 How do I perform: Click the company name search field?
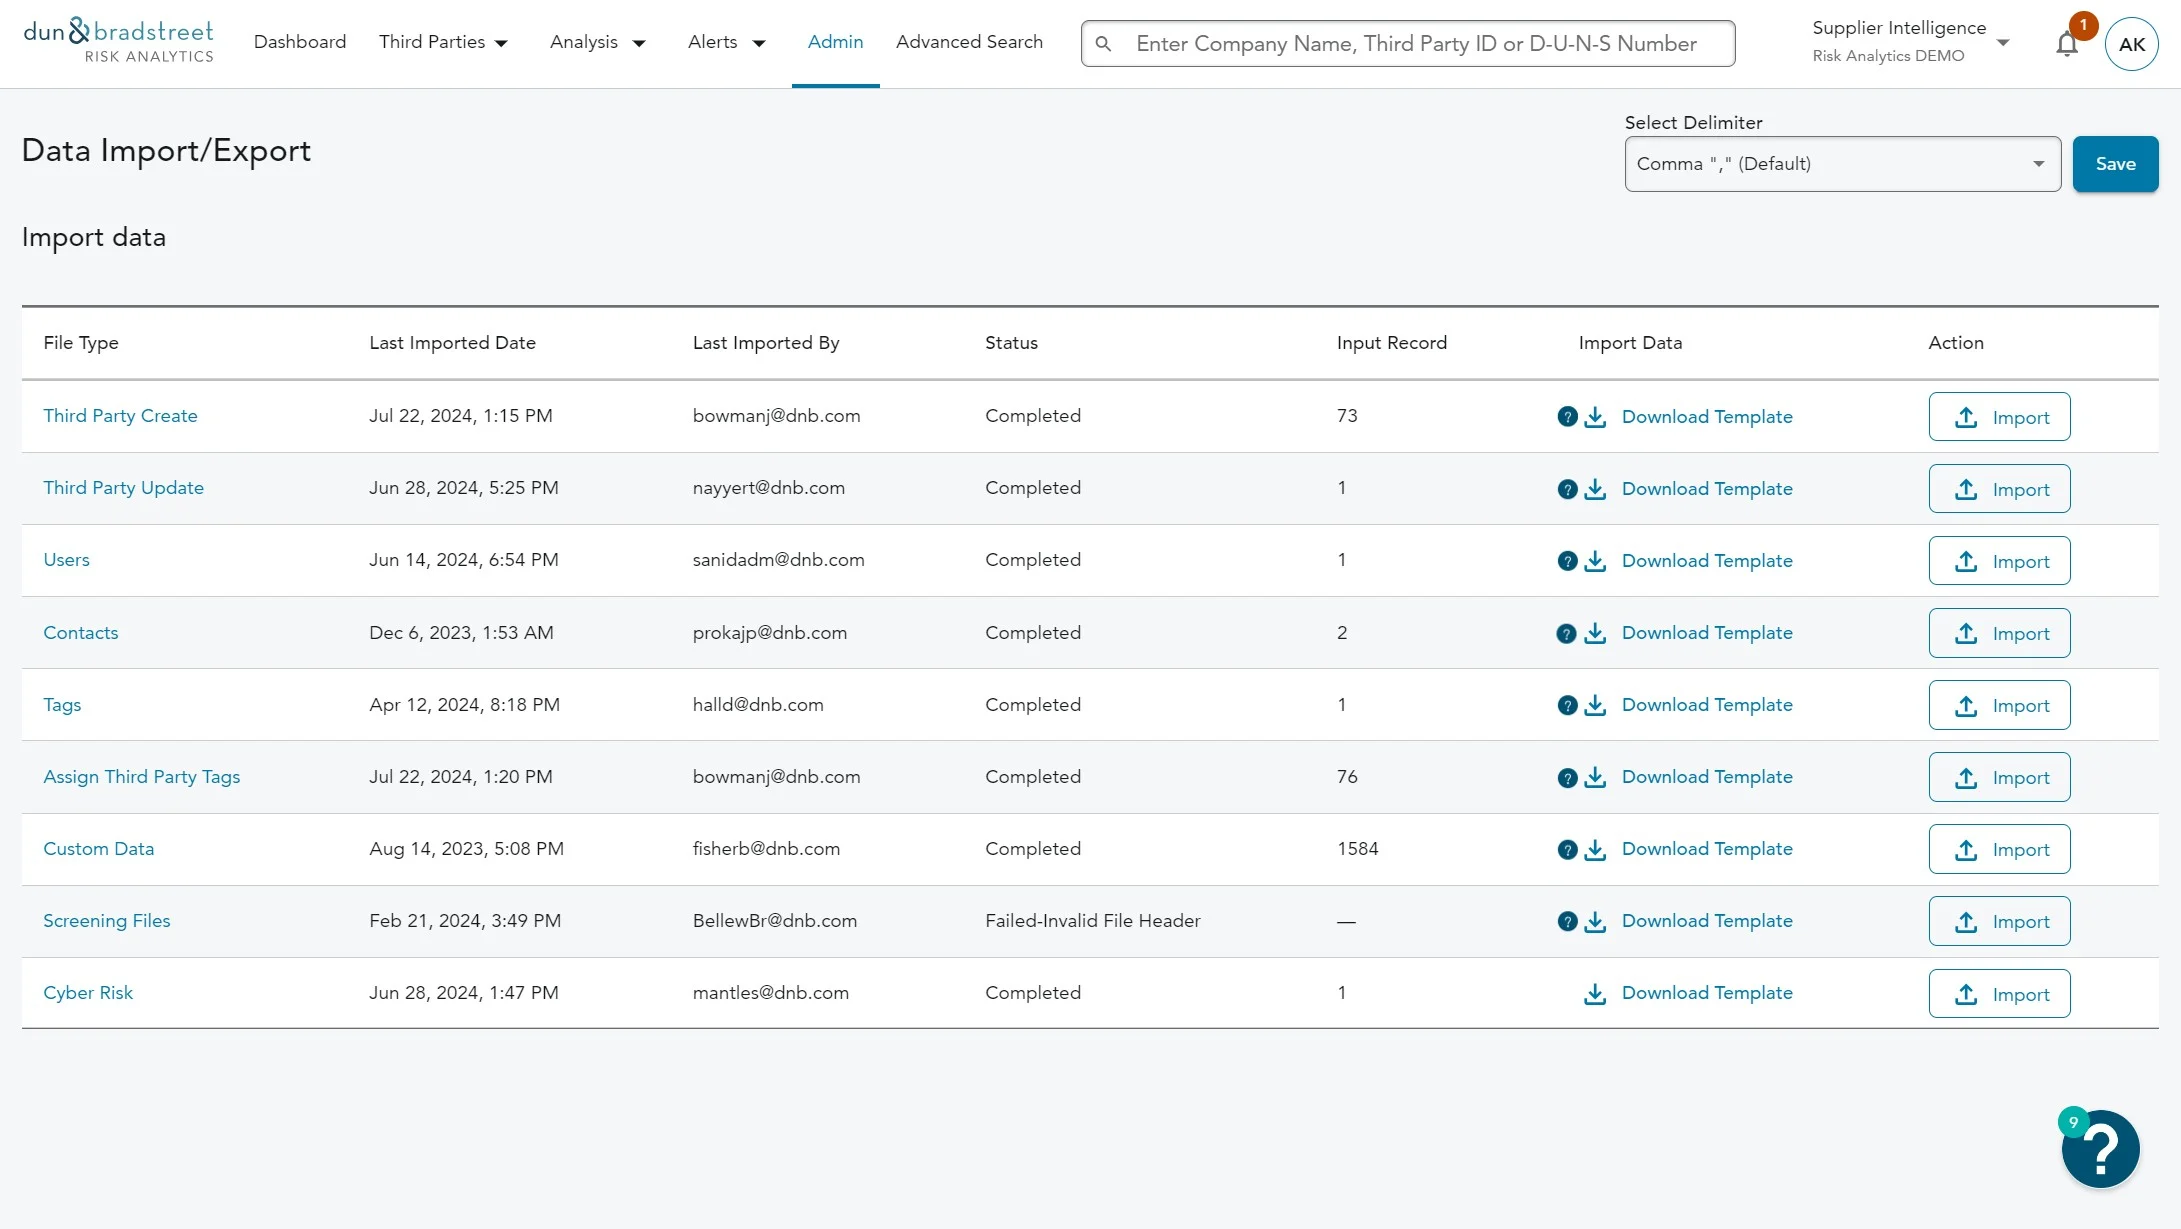(1416, 44)
